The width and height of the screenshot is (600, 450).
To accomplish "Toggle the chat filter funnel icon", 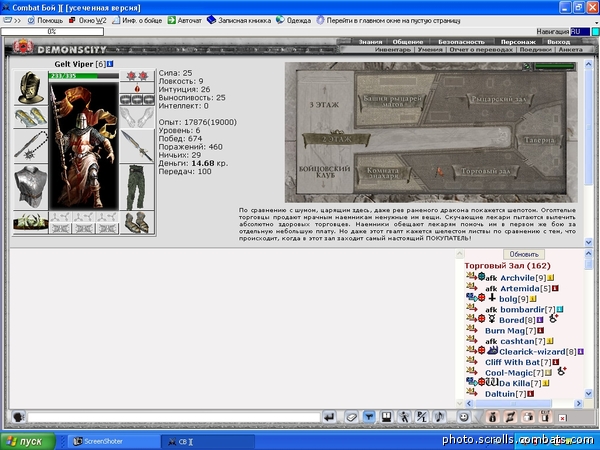I will 369,417.
